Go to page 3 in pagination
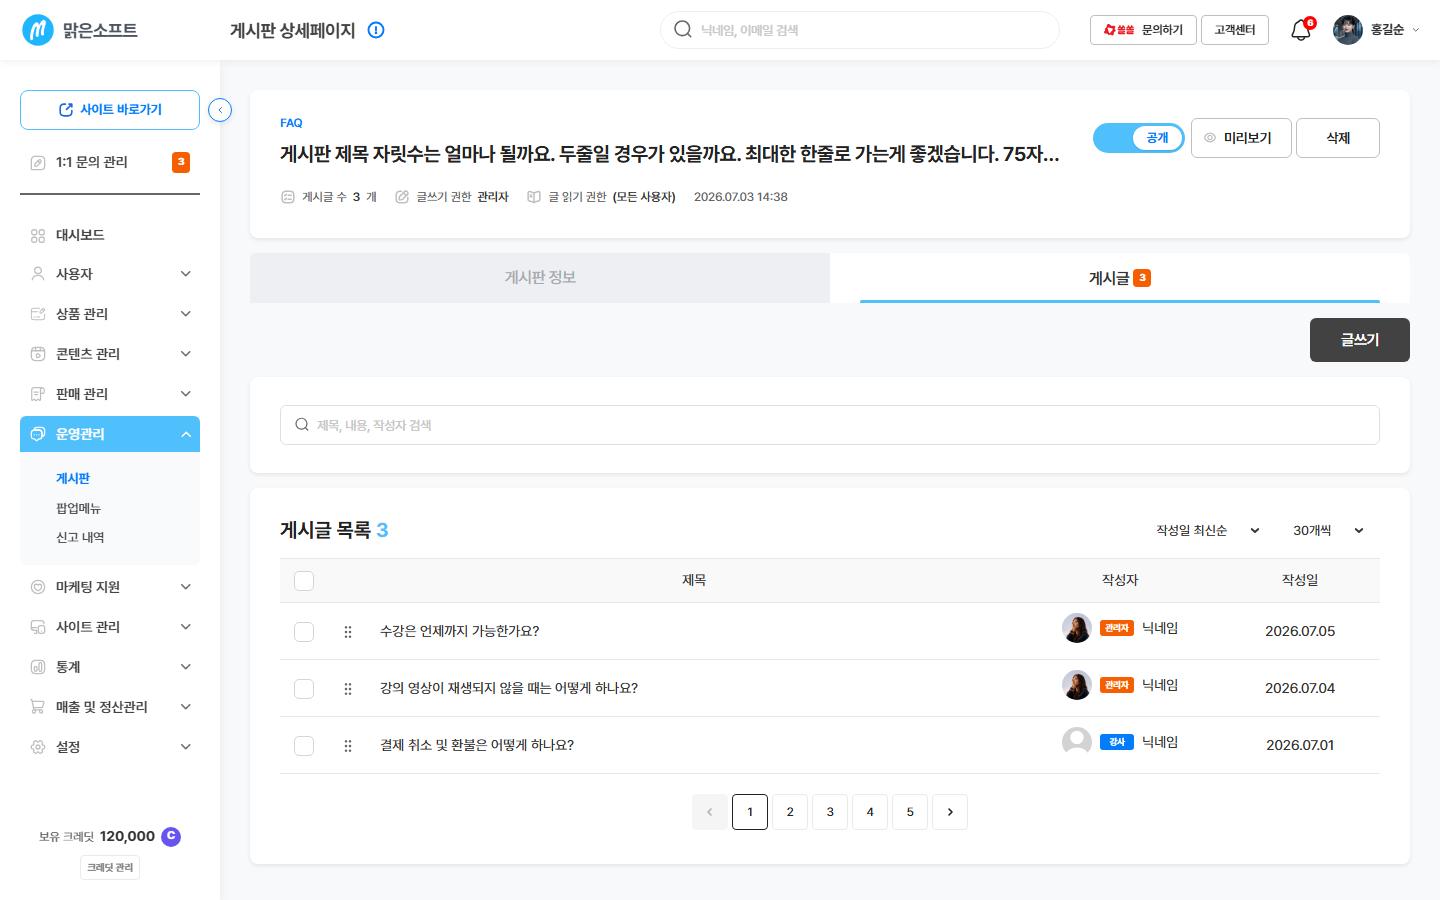 pos(830,812)
